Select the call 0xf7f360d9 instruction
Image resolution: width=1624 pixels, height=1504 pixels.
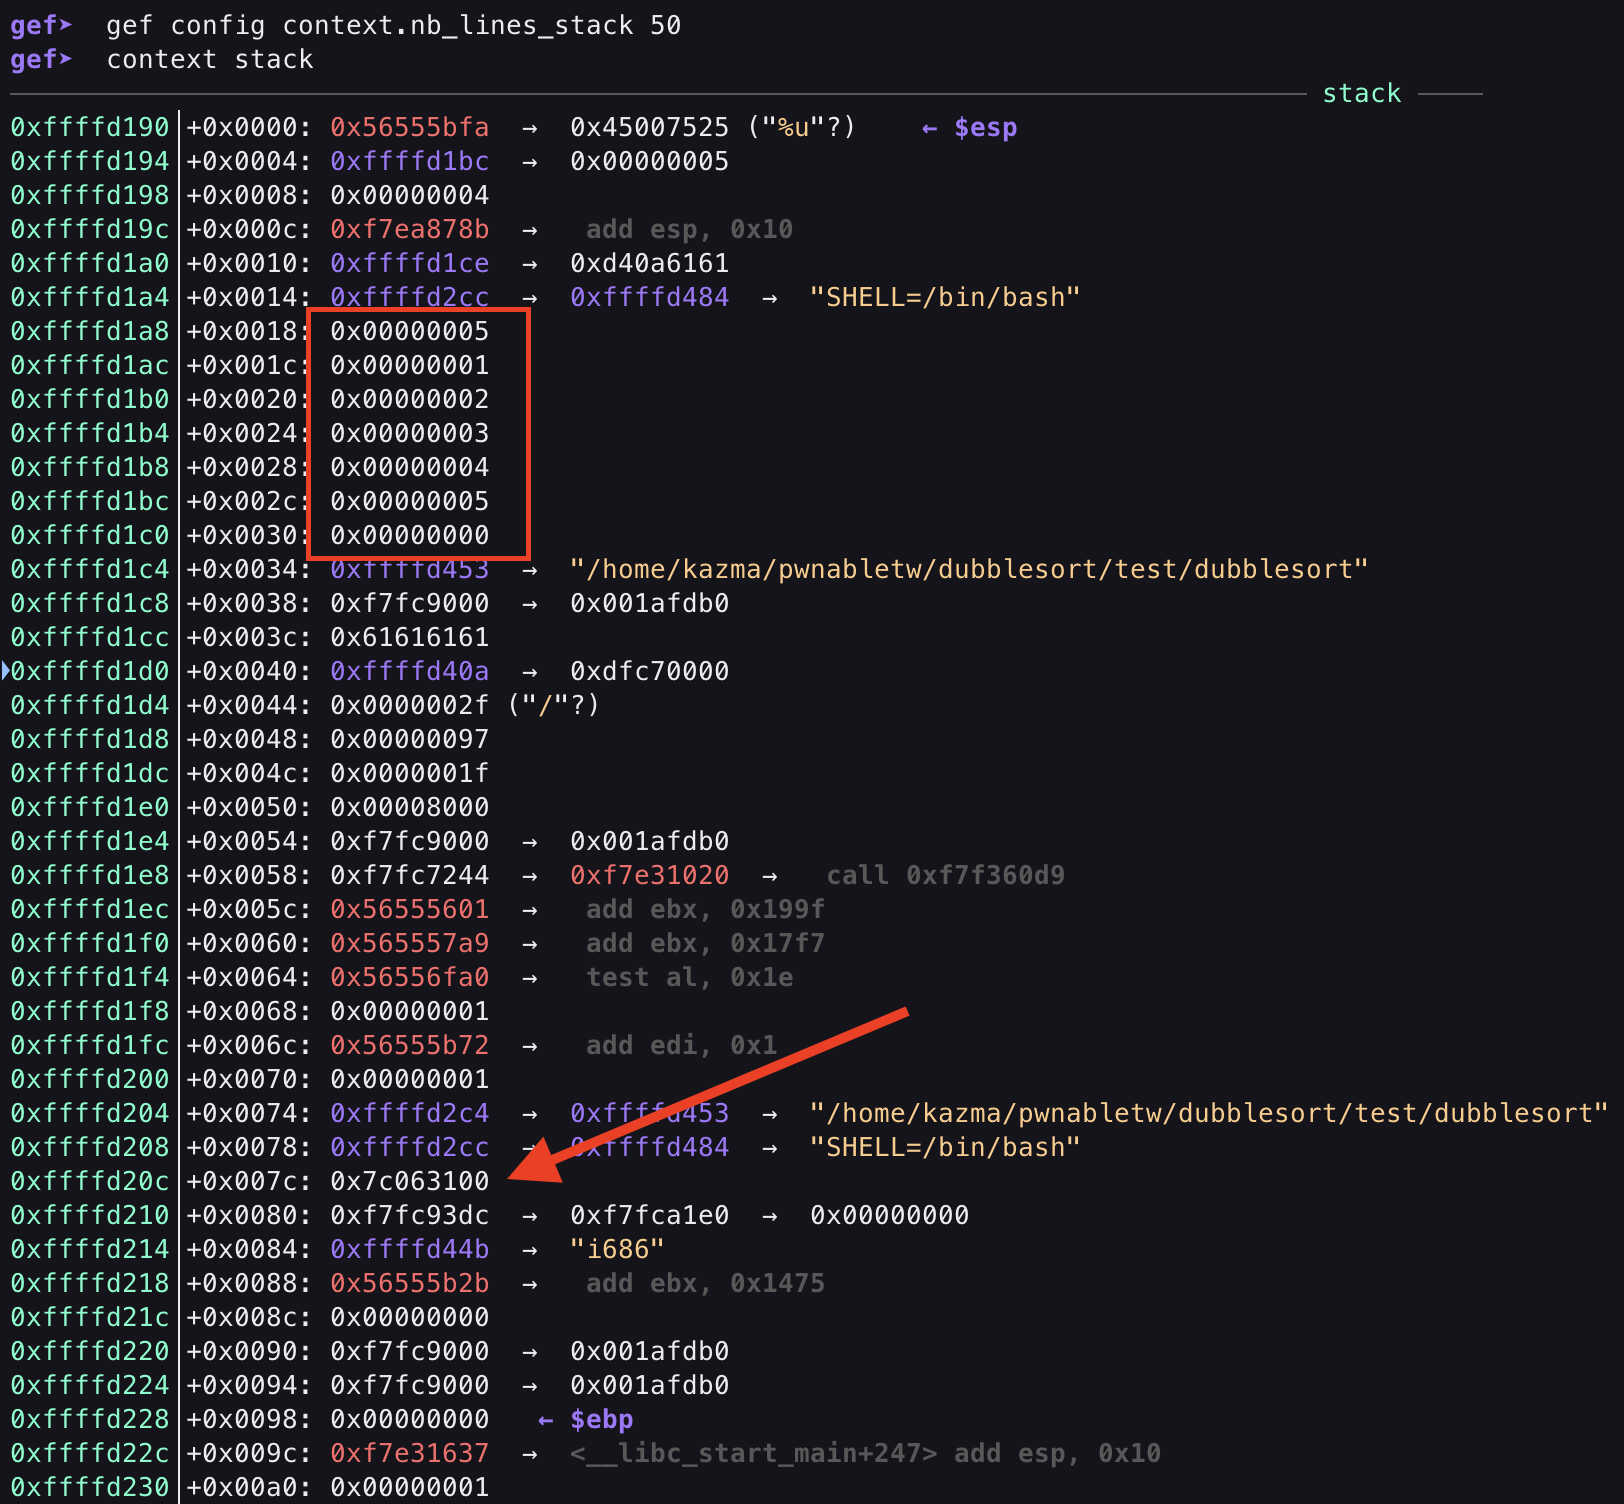(x=945, y=875)
